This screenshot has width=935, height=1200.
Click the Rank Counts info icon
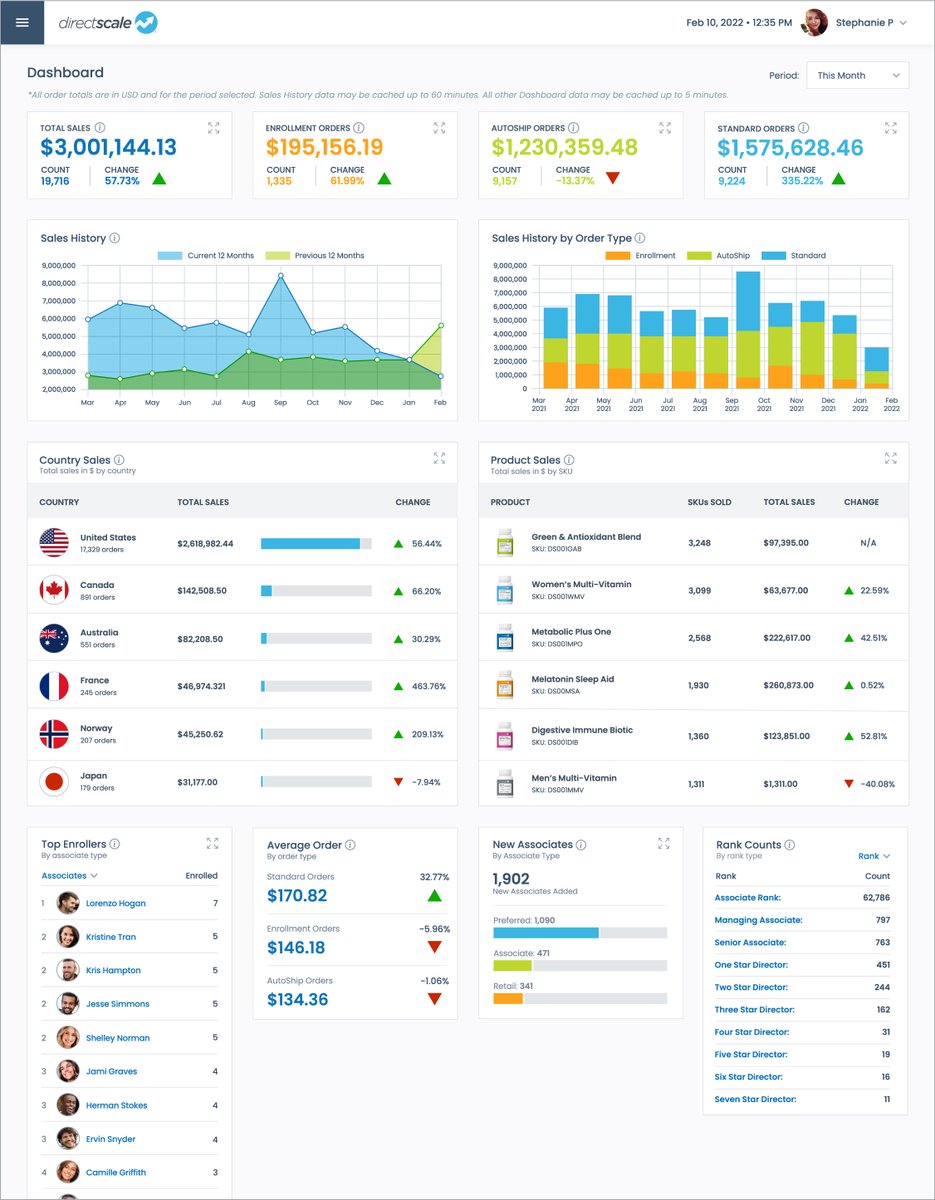pyautogui.click(x=790, y=845)
